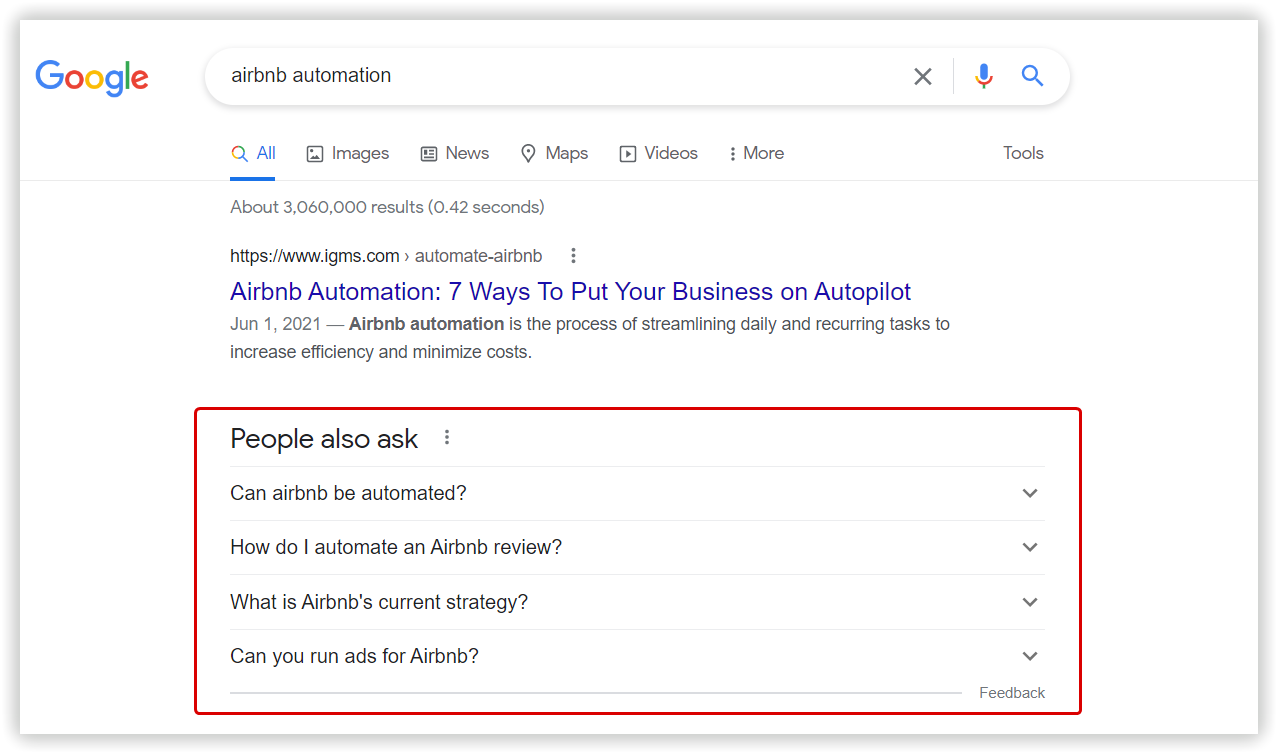Click the Google logo
The width and height of the screenshot is (1278, 754).
[92, 77]
